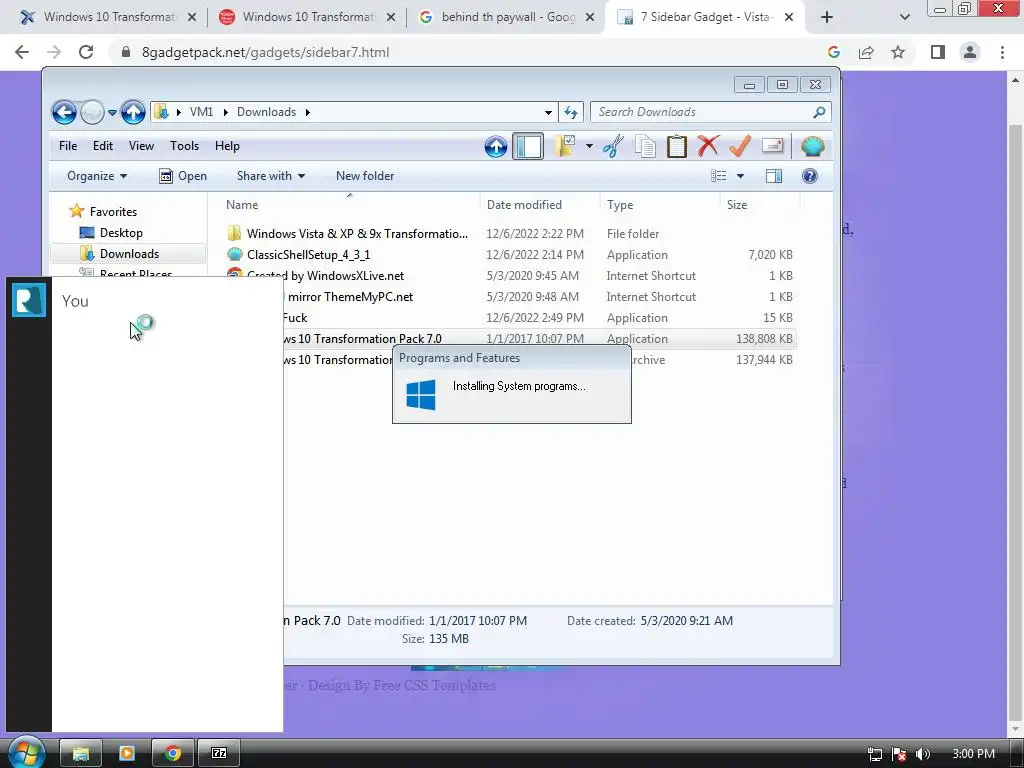Sort by the Name column header
This screenshot has width=1024, height=768.
(348, 205)
